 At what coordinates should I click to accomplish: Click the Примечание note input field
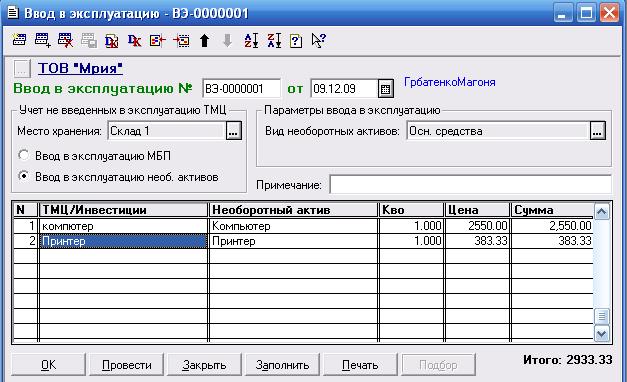click(471, 184)
